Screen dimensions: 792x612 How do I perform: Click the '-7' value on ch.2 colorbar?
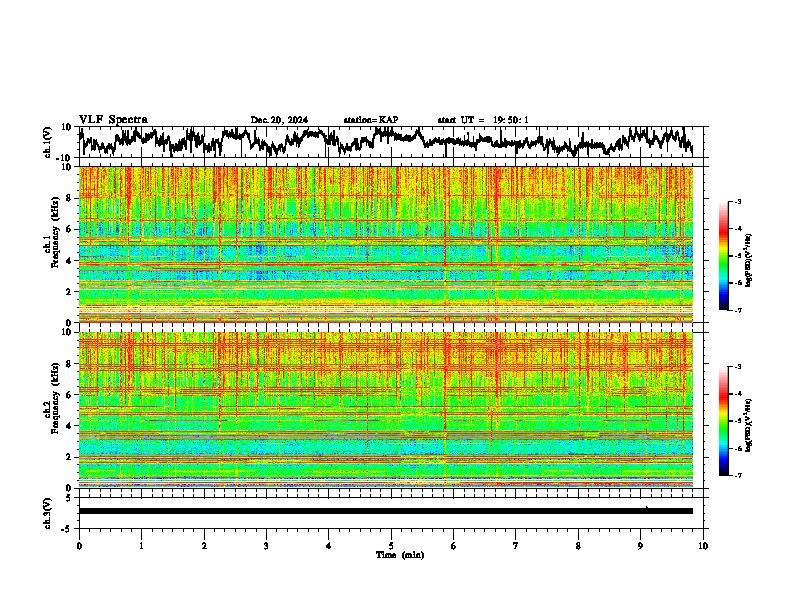click(x=737, y=475)
